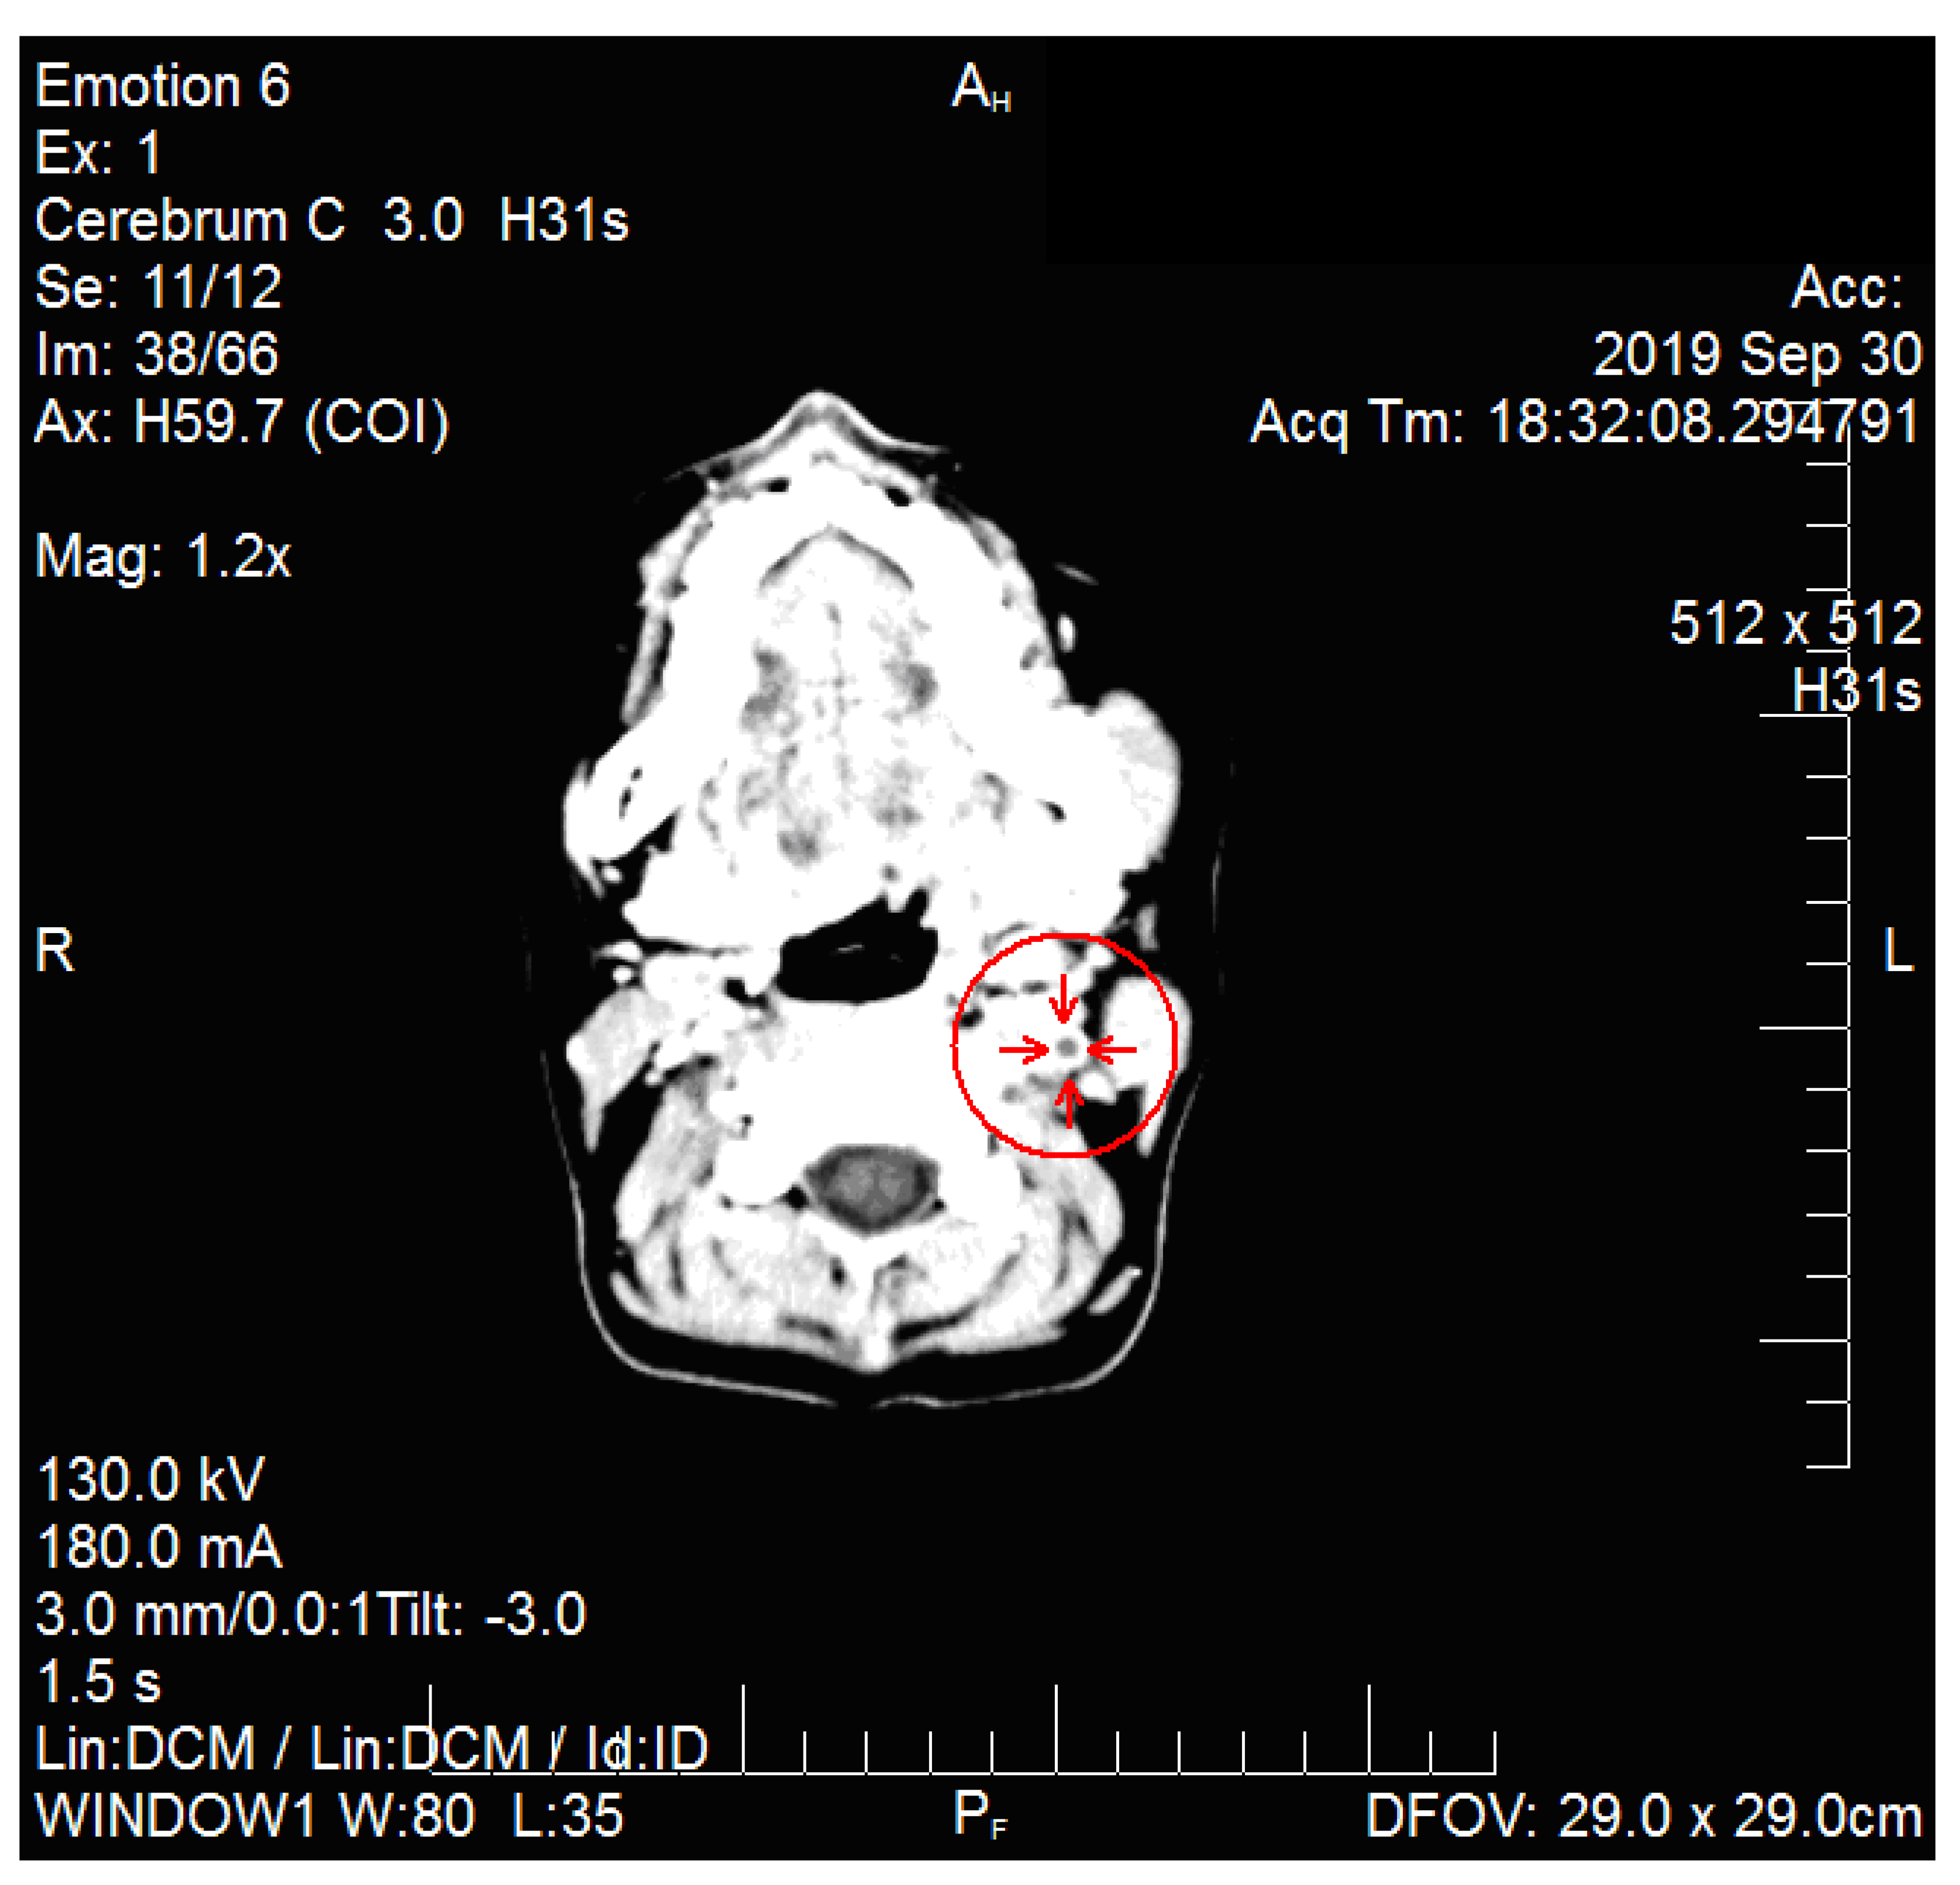Click the 'Mag: 1.2x' magnification label
This screenshot has height=1885, width=1960.
point(163,556)
